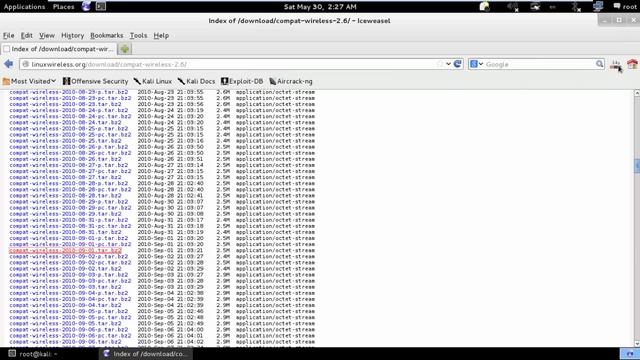Download compat-wireless-2010-09-05-p.tar.bz2
Viewport: 640px width, 360px height.
(69, 311)
